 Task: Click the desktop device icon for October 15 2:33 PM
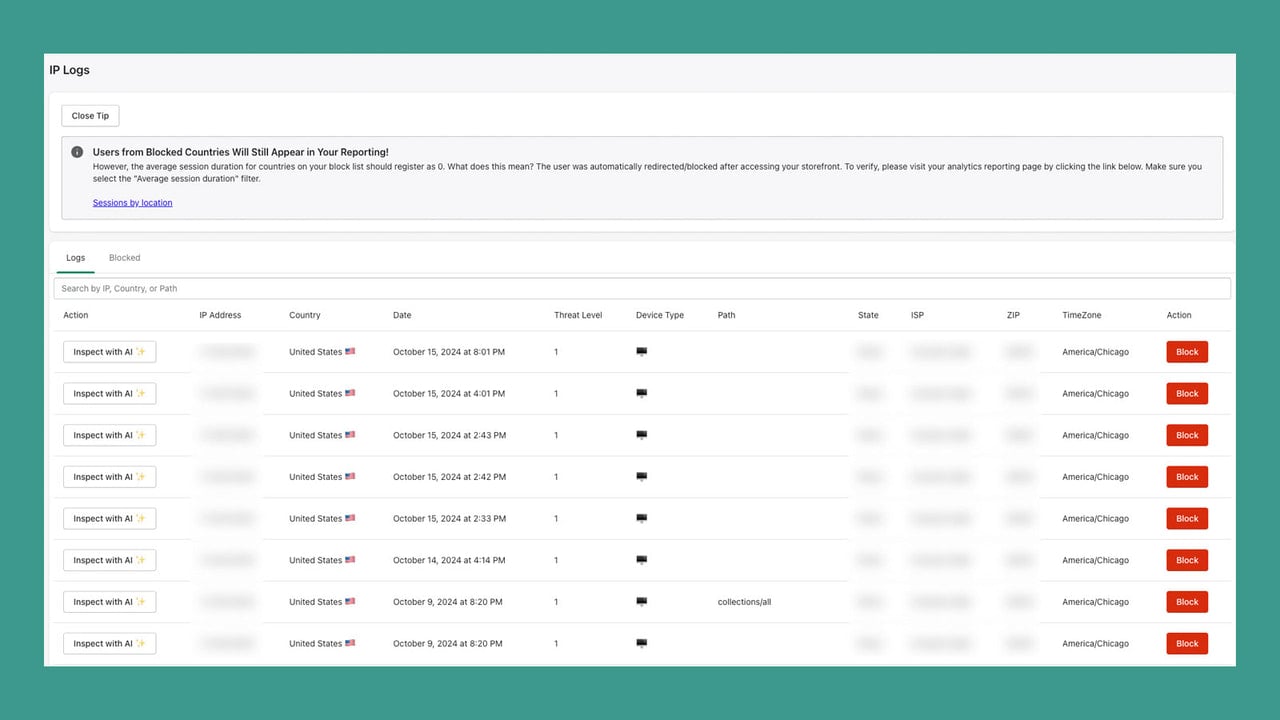coord(641,519)
